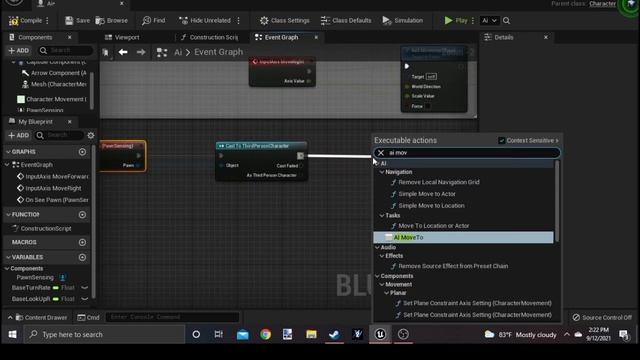Open Class Defaults
This screenshot has width=640, height=360.
[346, 20]
